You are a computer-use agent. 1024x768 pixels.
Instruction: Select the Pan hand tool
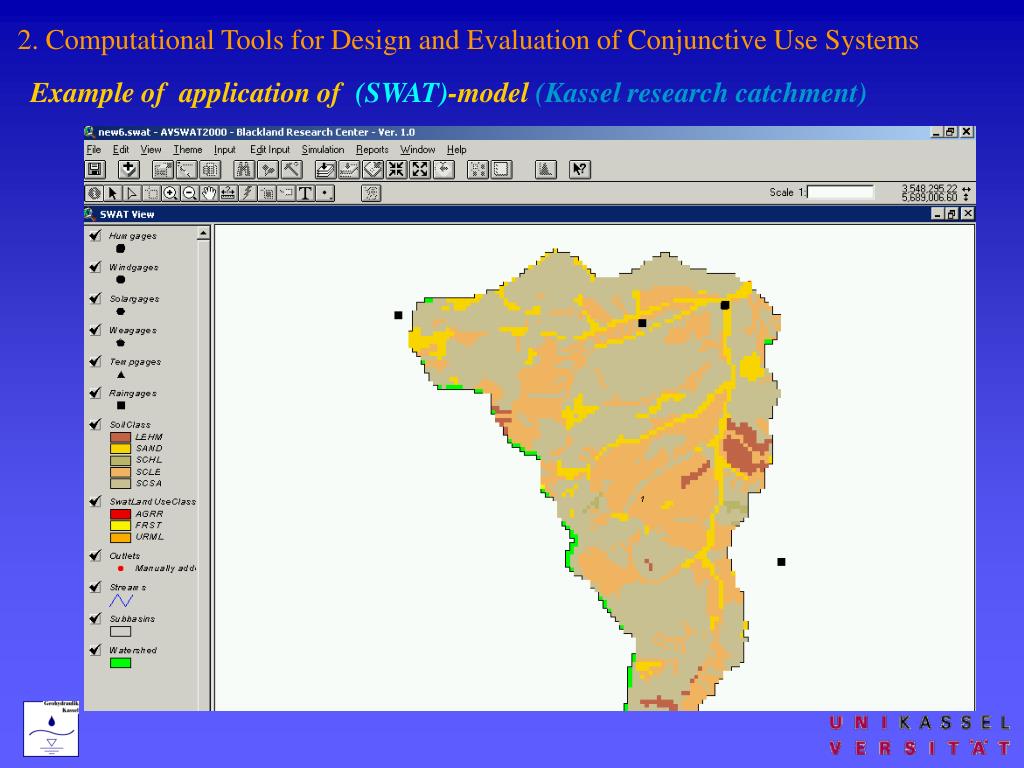(x=209, y=193)
